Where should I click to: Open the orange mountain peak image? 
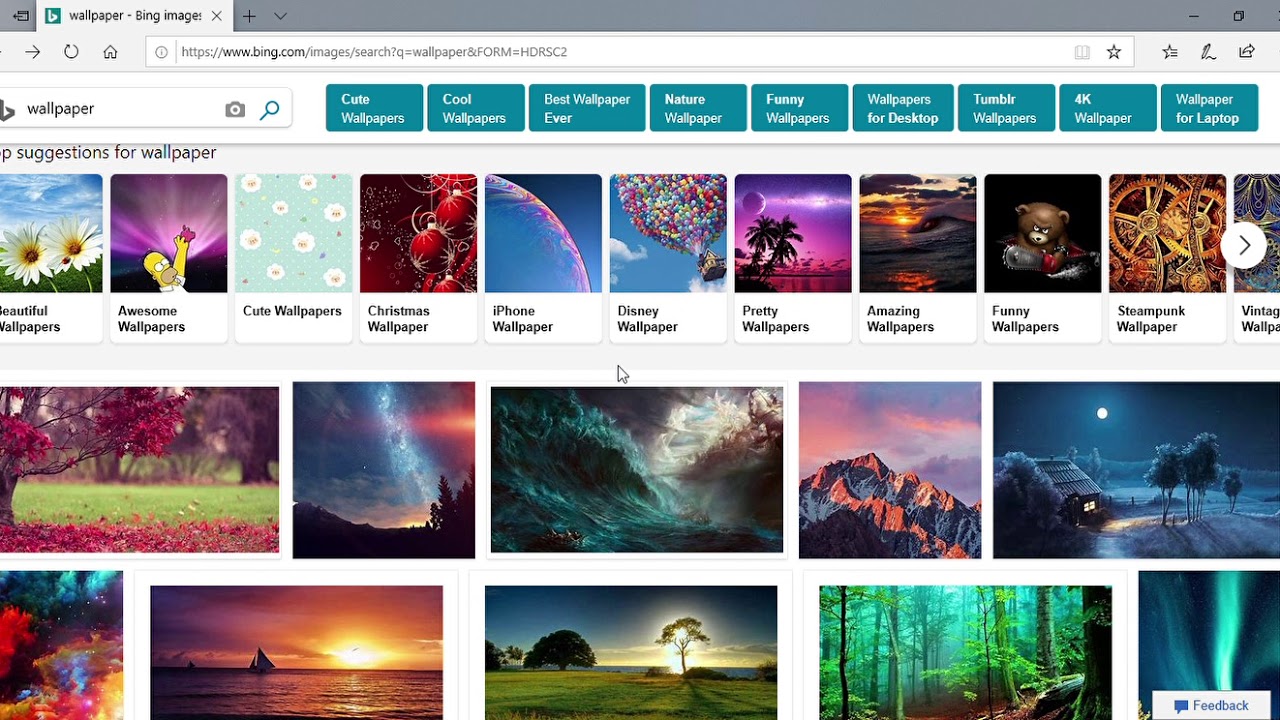890,470
